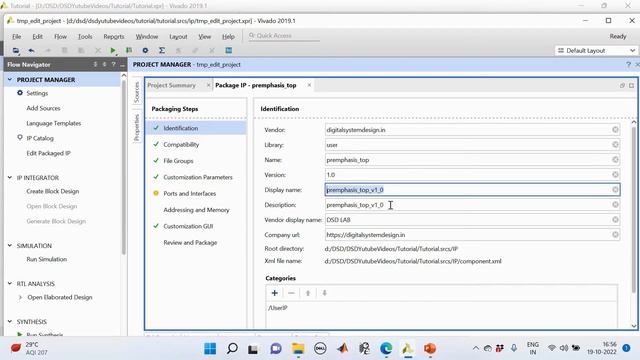The image size is (640, 360).
Task: Click the green Run play icon
Action: pos(113,51)
